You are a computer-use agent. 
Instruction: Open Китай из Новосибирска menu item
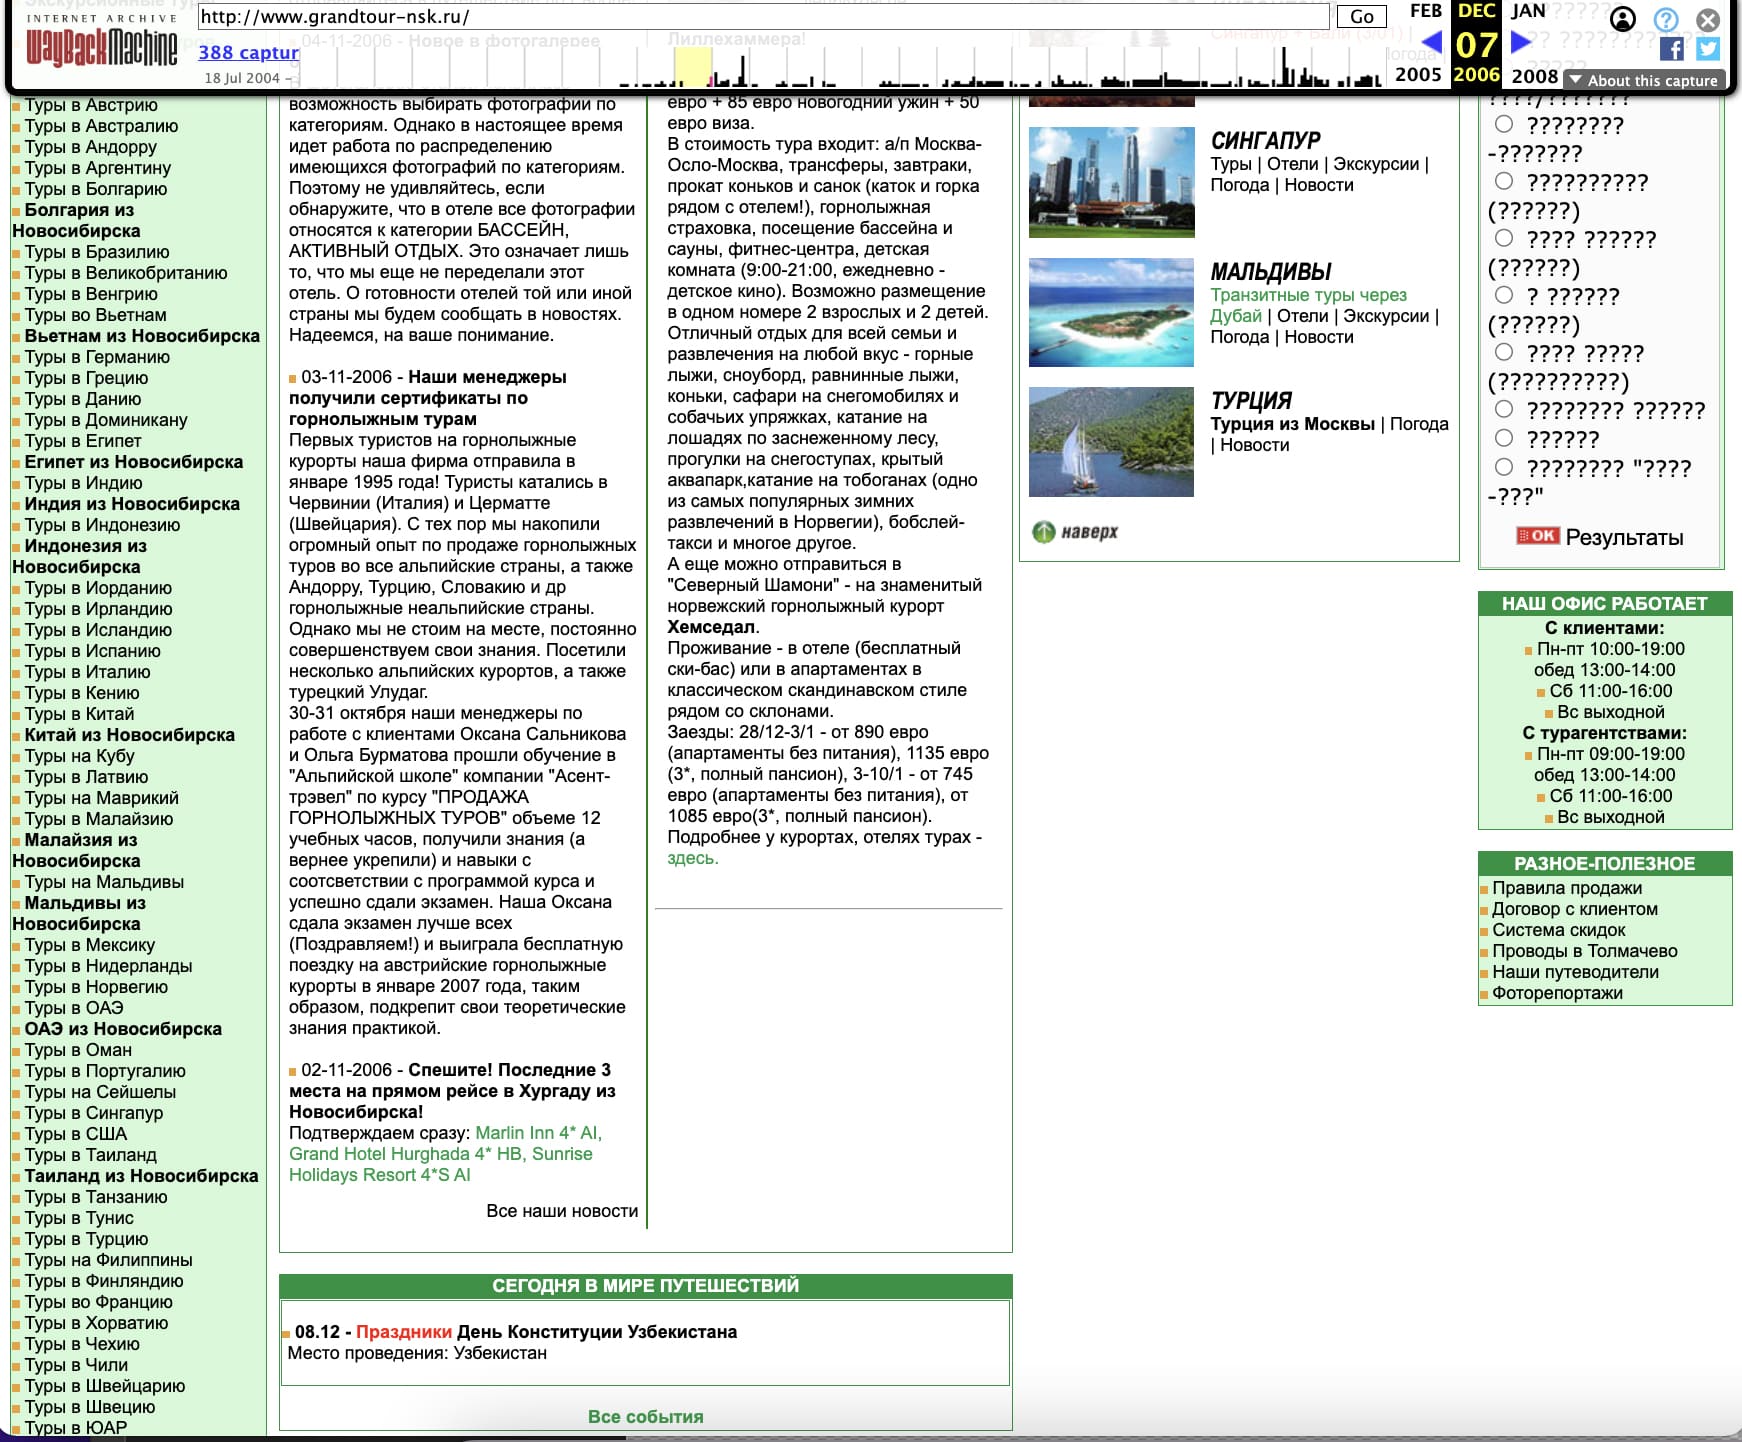click(x=130, y=735)
